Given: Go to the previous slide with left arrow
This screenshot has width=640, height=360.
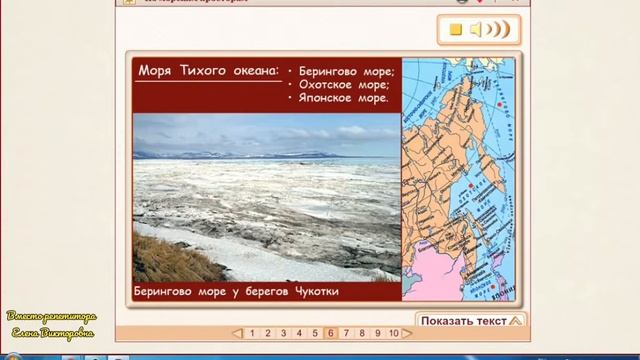Looking at the screenshot, I should point(237,333).
